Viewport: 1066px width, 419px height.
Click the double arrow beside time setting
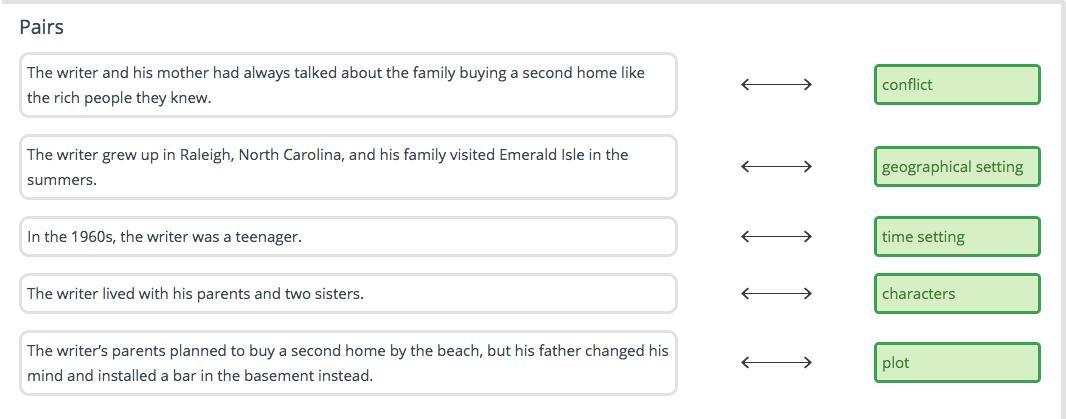click(776, 237)
